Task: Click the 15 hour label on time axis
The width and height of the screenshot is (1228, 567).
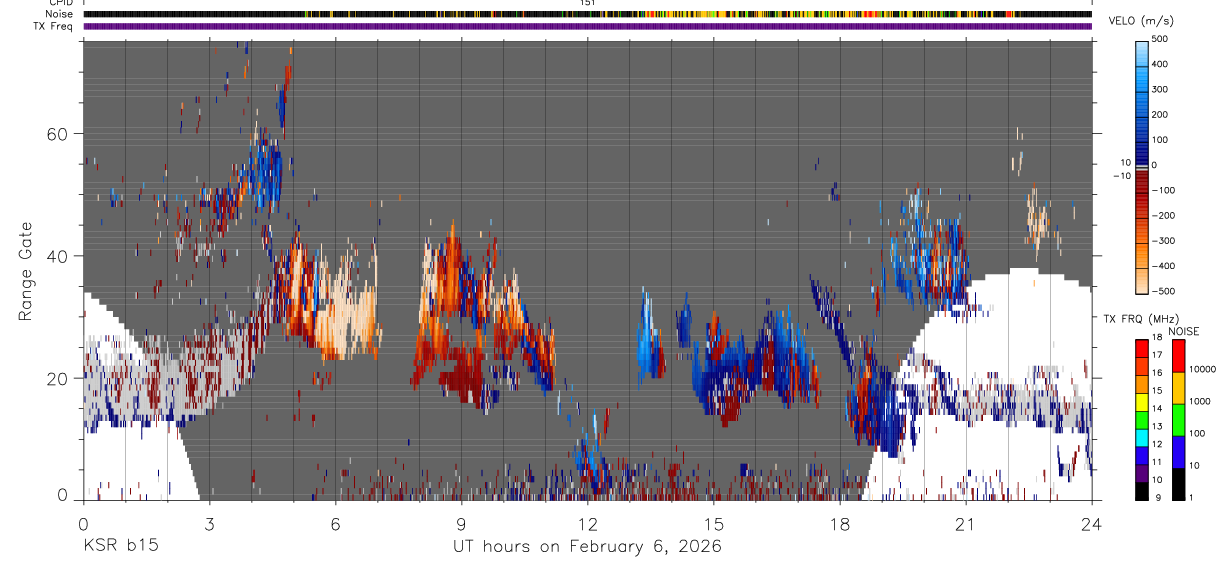Action: tap(714, 523)
